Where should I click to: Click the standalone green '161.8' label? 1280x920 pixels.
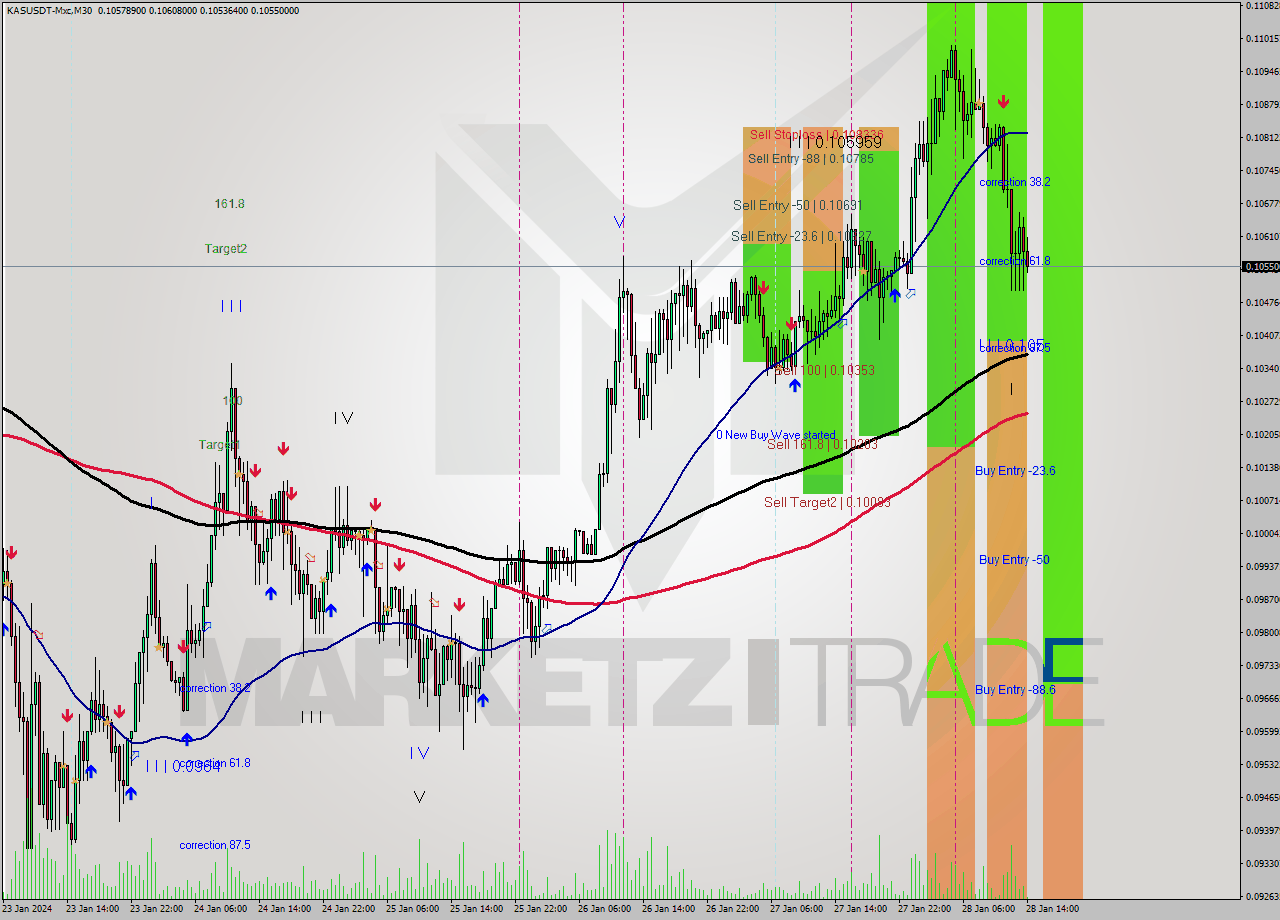pyautogui.click(x=229, y=204)
